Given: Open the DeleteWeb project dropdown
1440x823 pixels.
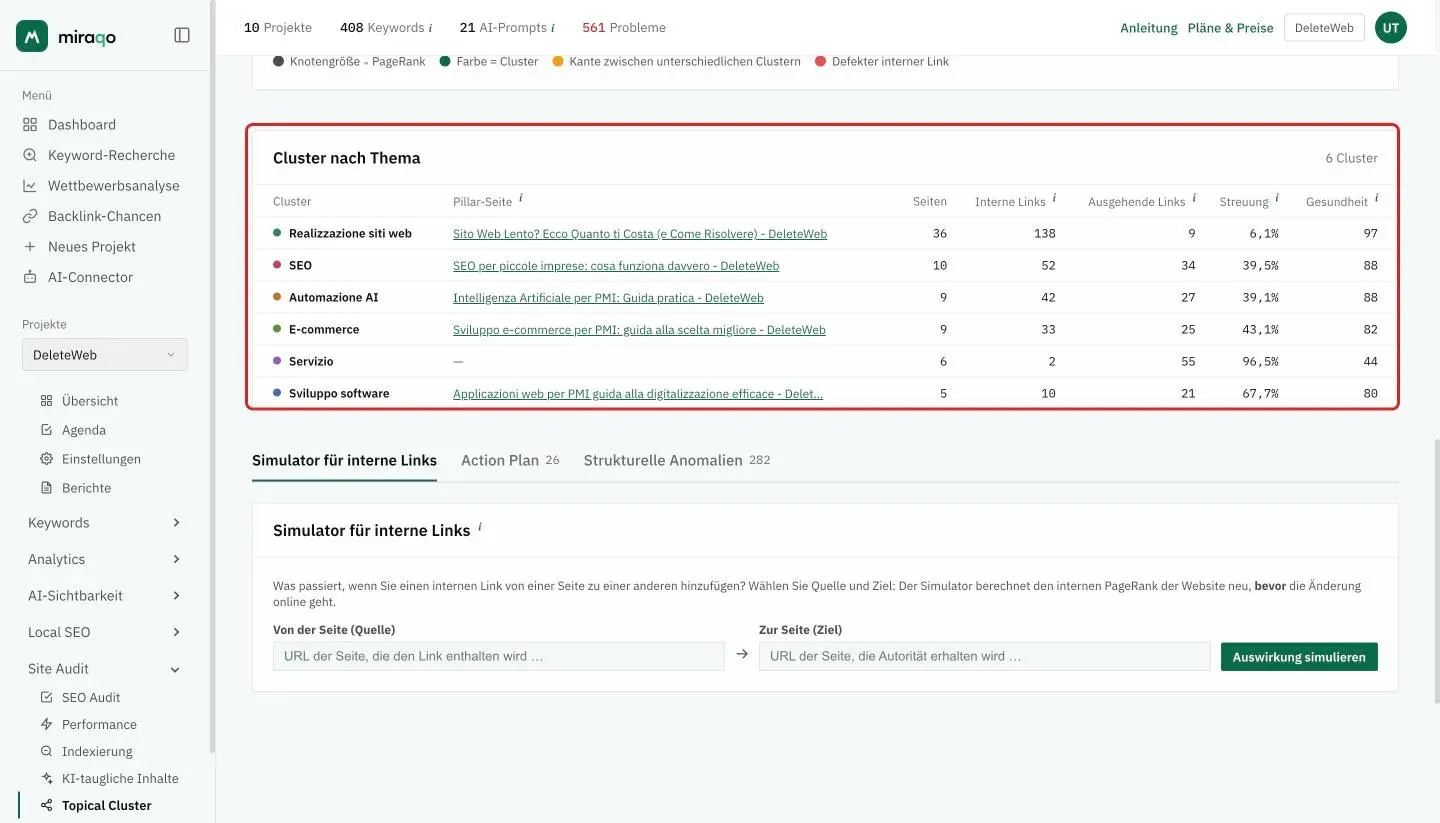Looking at the screenshot, I should pyautogui.click(x=105, y=355).
